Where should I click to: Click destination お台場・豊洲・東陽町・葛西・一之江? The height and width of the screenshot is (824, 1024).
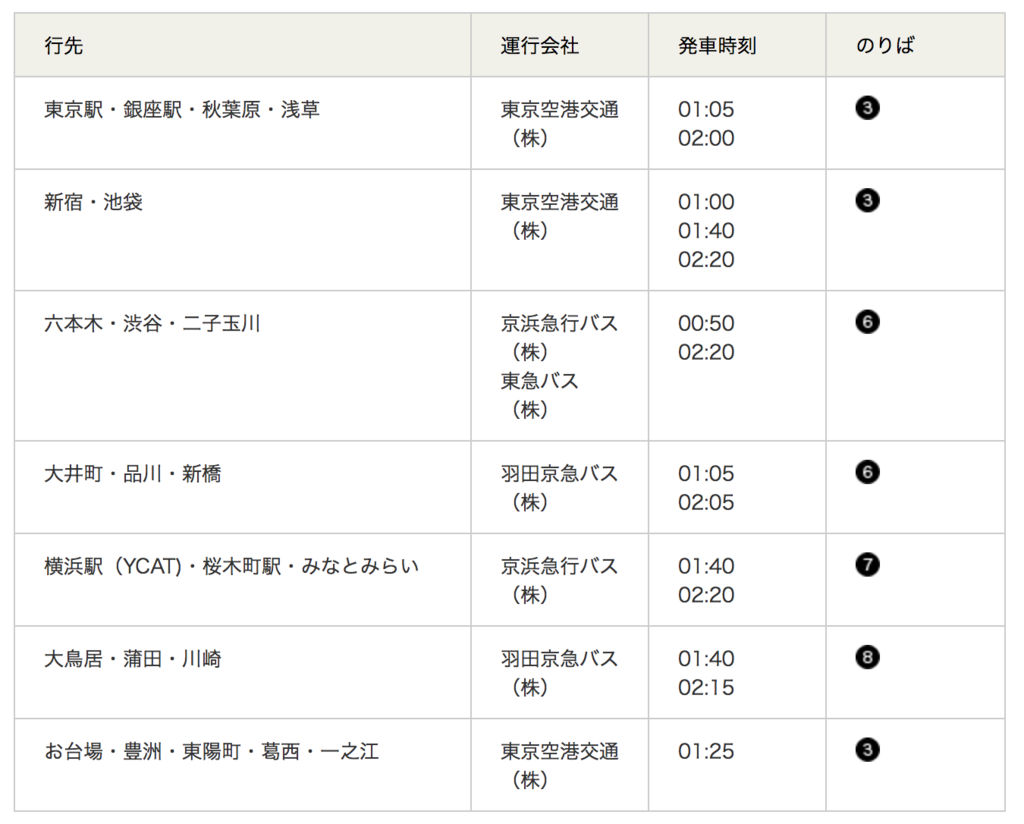(212, 752)
